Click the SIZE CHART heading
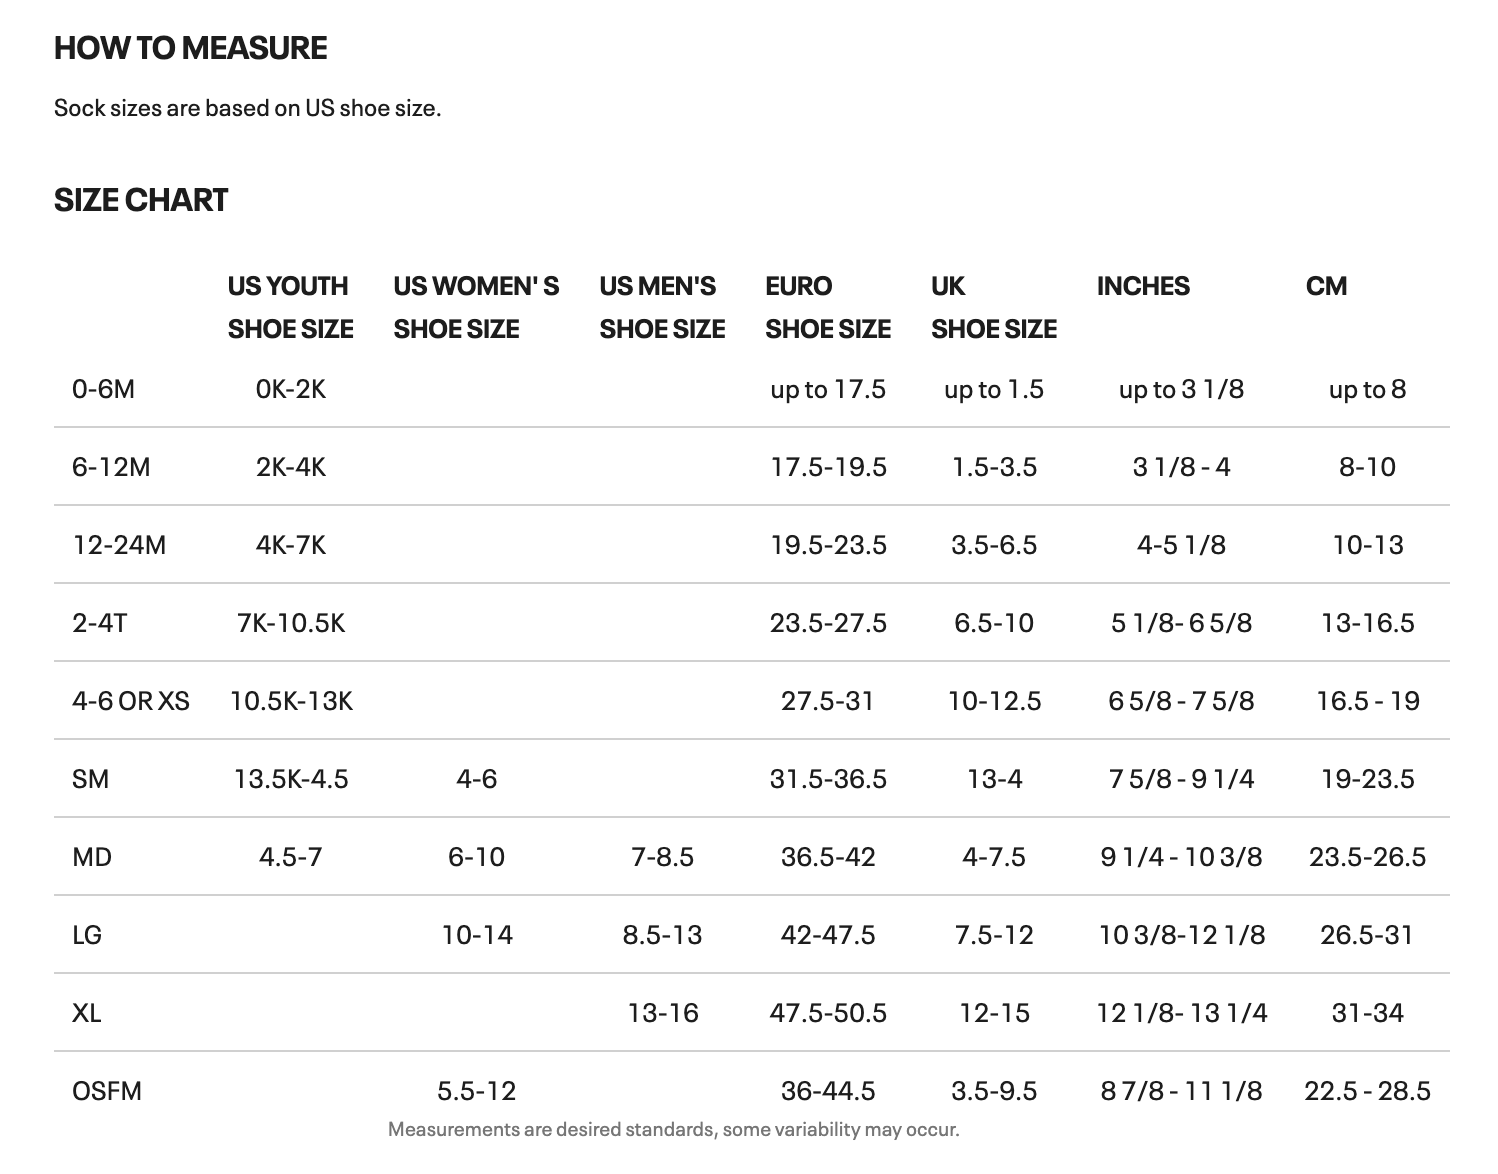 click(x=141, y=200)
